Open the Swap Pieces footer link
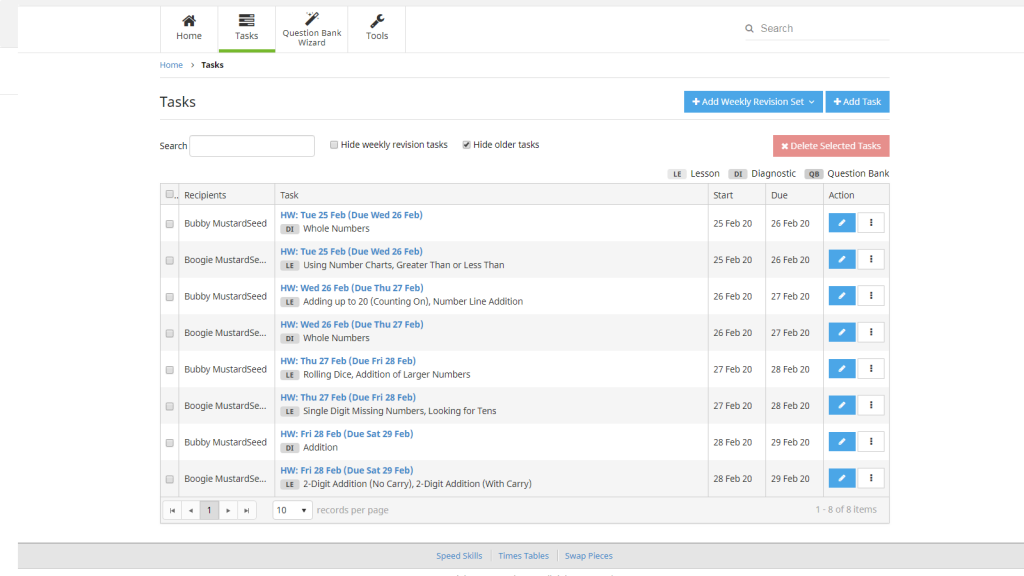Viewport: 1024px width, 576px height. [x=588, y=556]
